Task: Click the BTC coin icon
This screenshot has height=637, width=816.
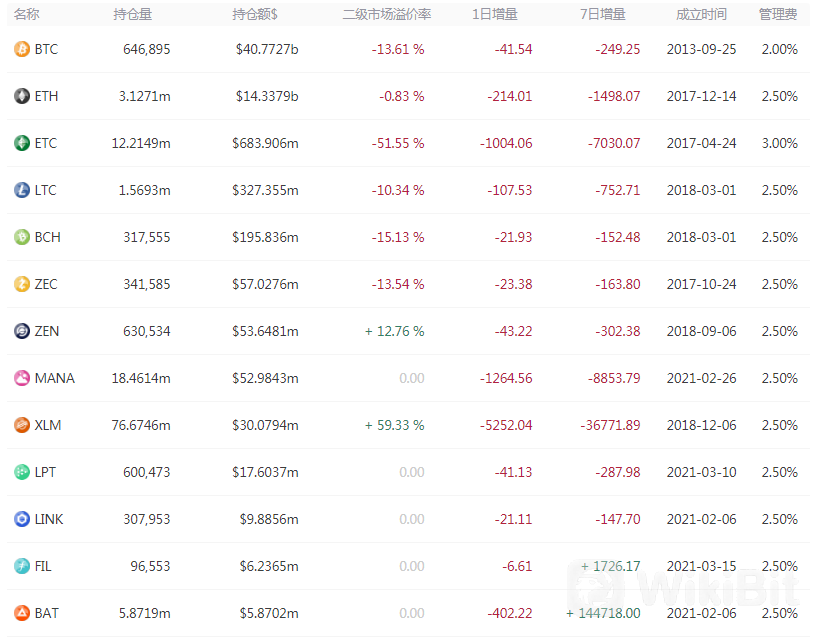Action: tap(22, 49)
